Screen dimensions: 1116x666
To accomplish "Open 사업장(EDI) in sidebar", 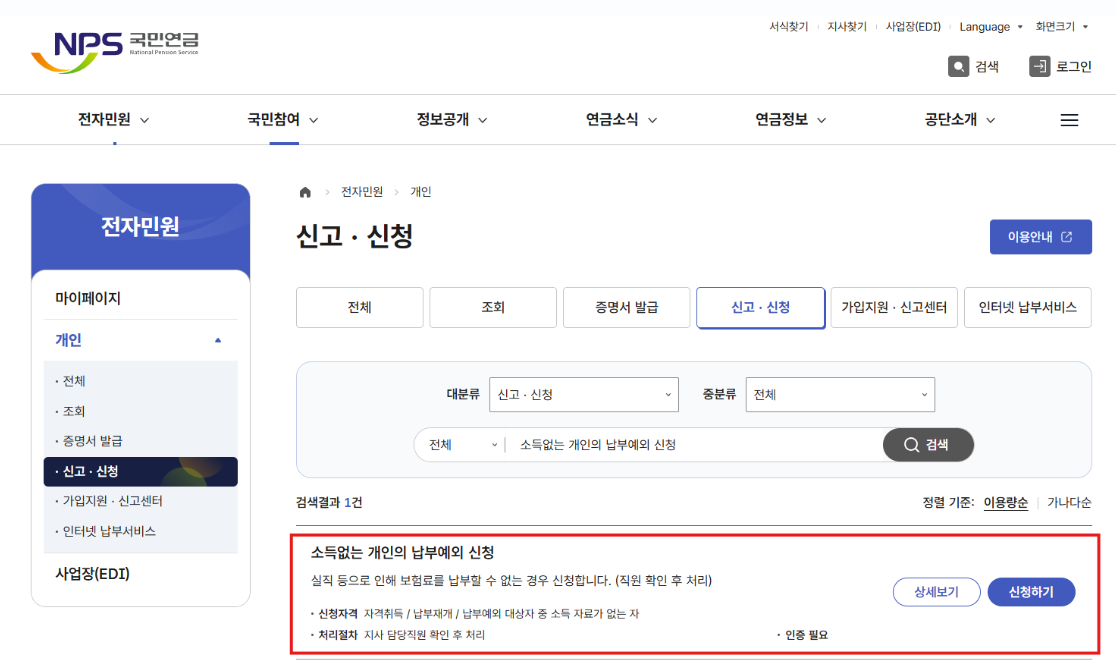I will click(x=93, y=574).
